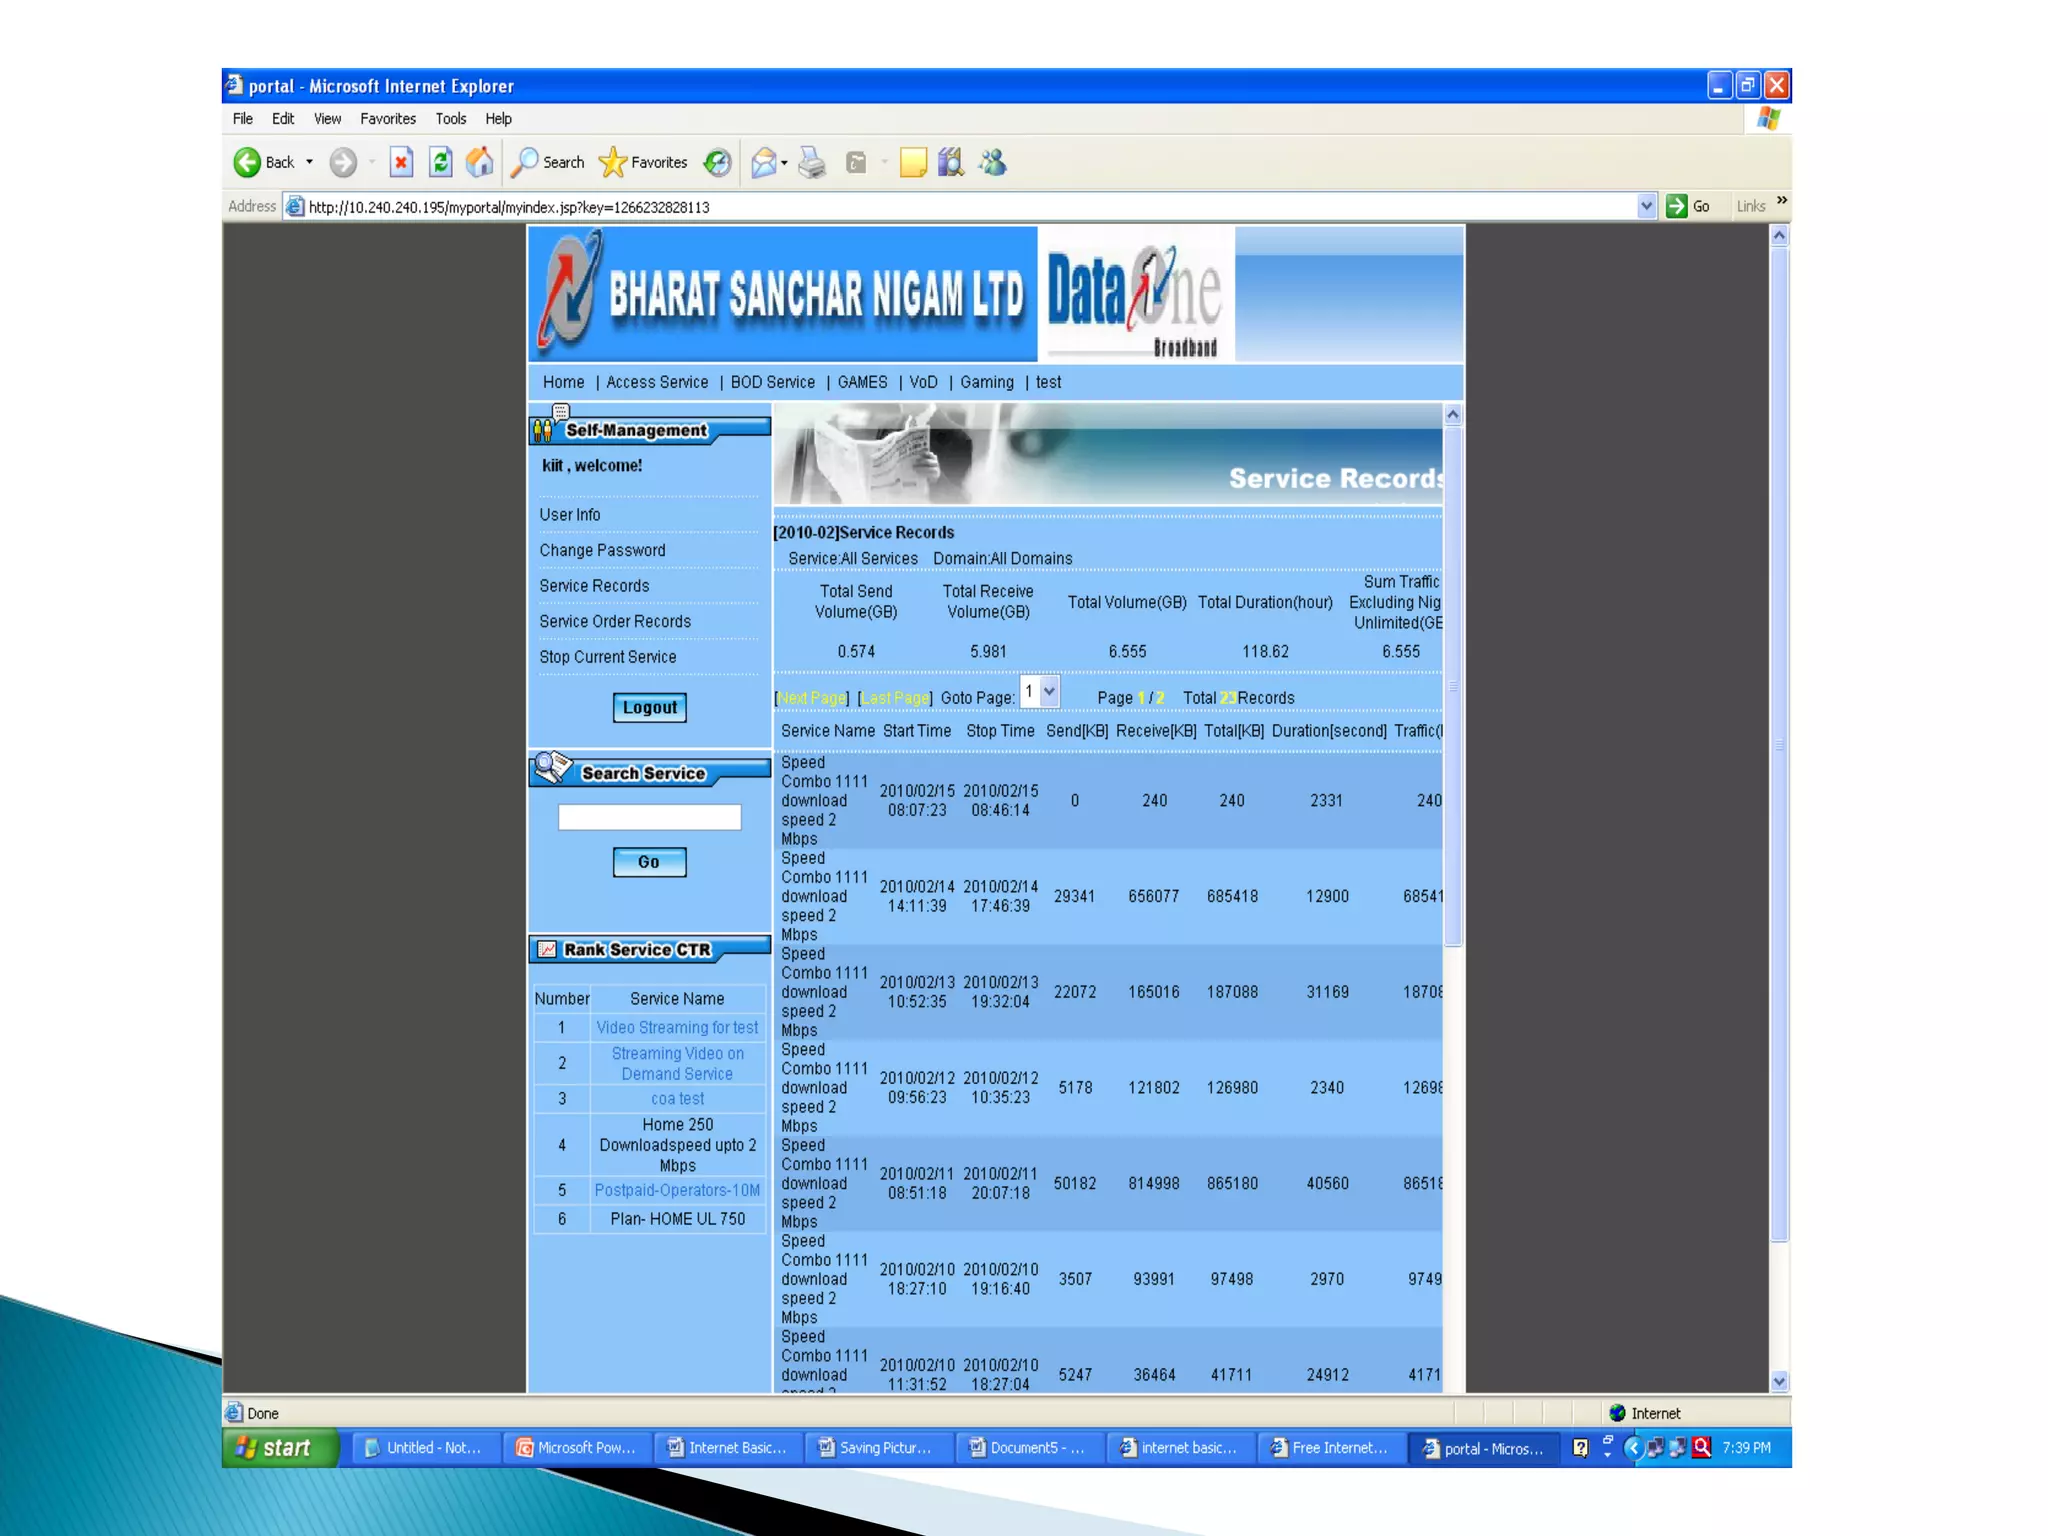Image resolution: width=2048 pixels, height=1536 pixels.
Task: Click the Print icon in toolbar
Action: [x=812, y=162]
